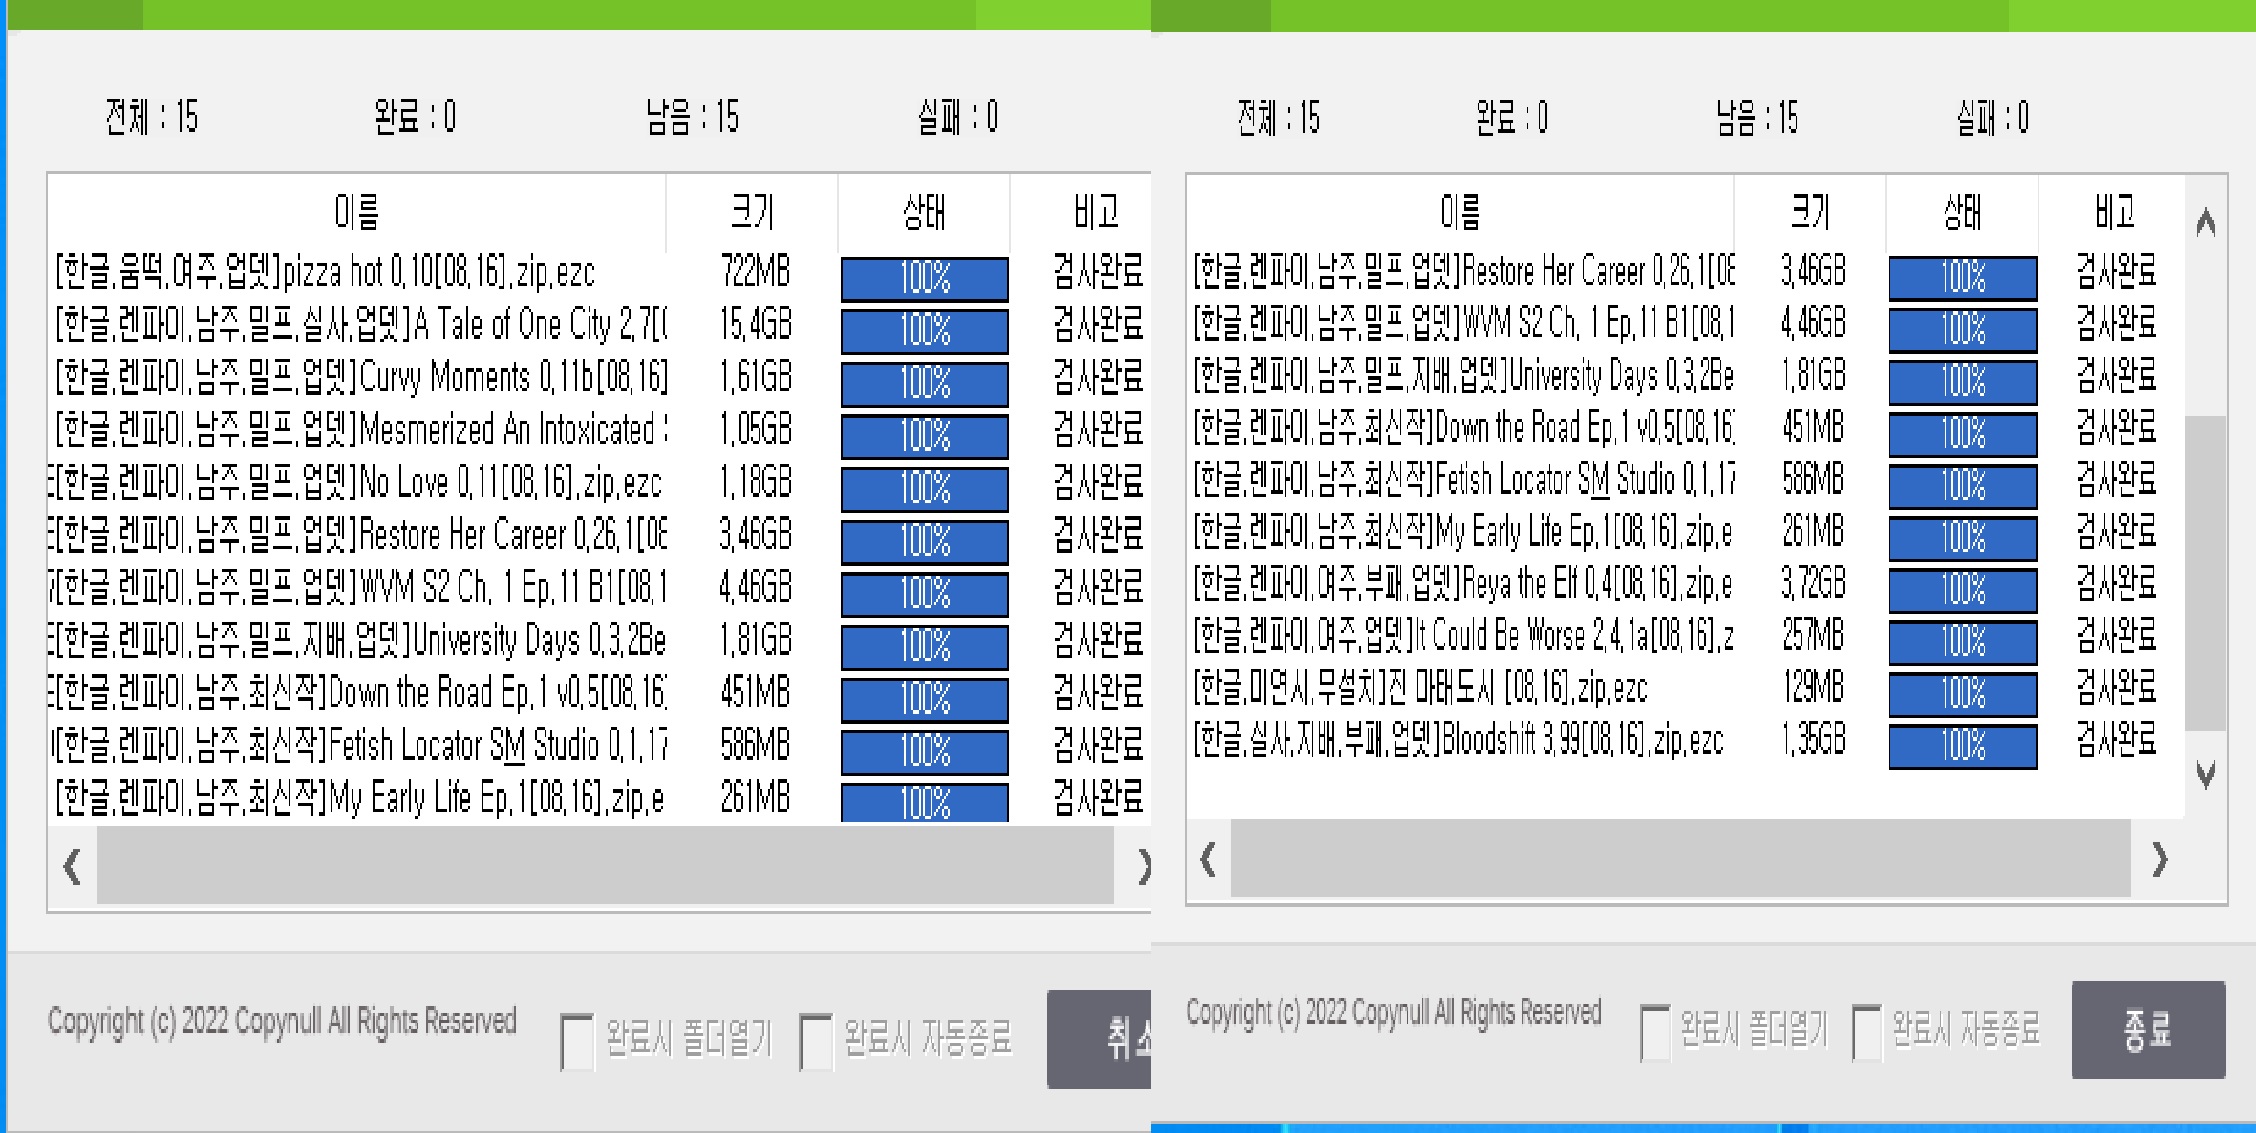This screenshot has height=1133, width=2256.
Task: Enable 완료시 자동종료 checkbox in left window
Action: pyautogui.click(x=816, y=1041)
